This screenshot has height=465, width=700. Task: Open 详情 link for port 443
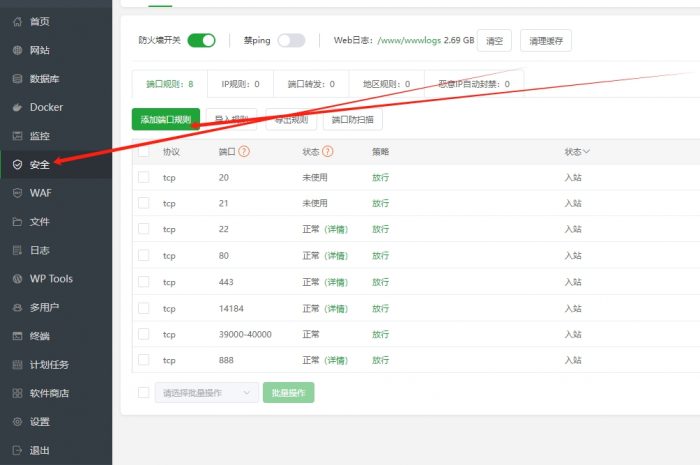point(336,282)
